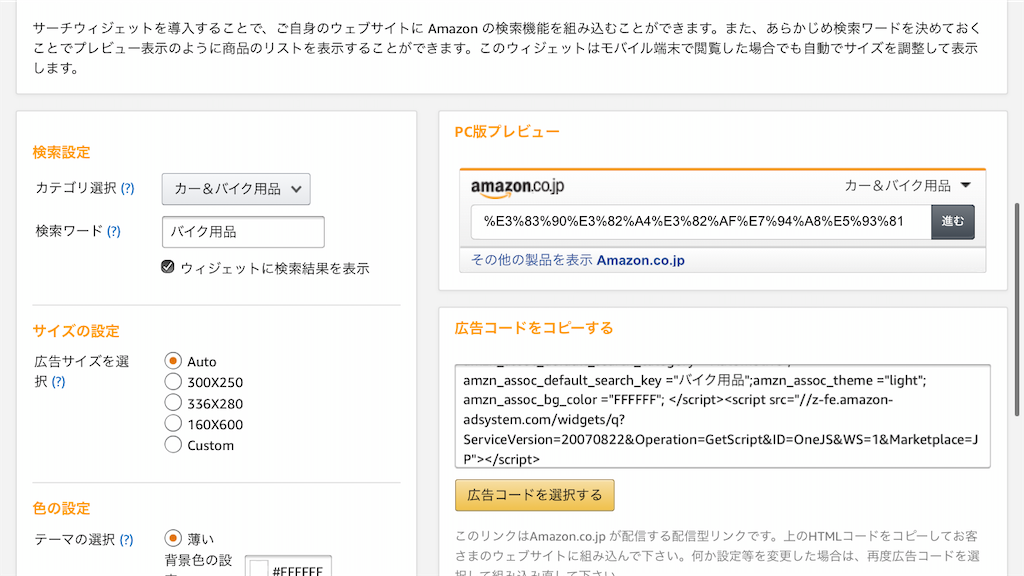This screenshot has width=1024, height=576.
Task: Select the 300X250 ad size option
Action: (x=173, y=381)
